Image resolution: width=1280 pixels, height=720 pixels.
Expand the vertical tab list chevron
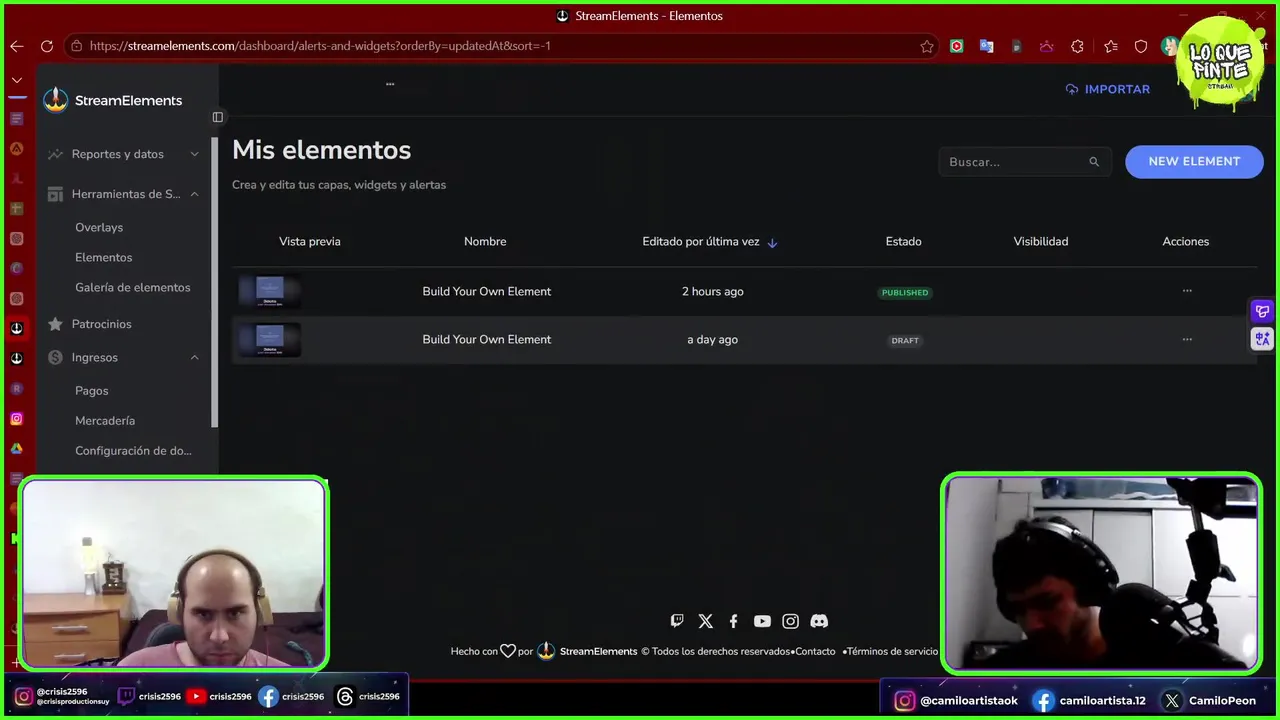coord(16,80)
